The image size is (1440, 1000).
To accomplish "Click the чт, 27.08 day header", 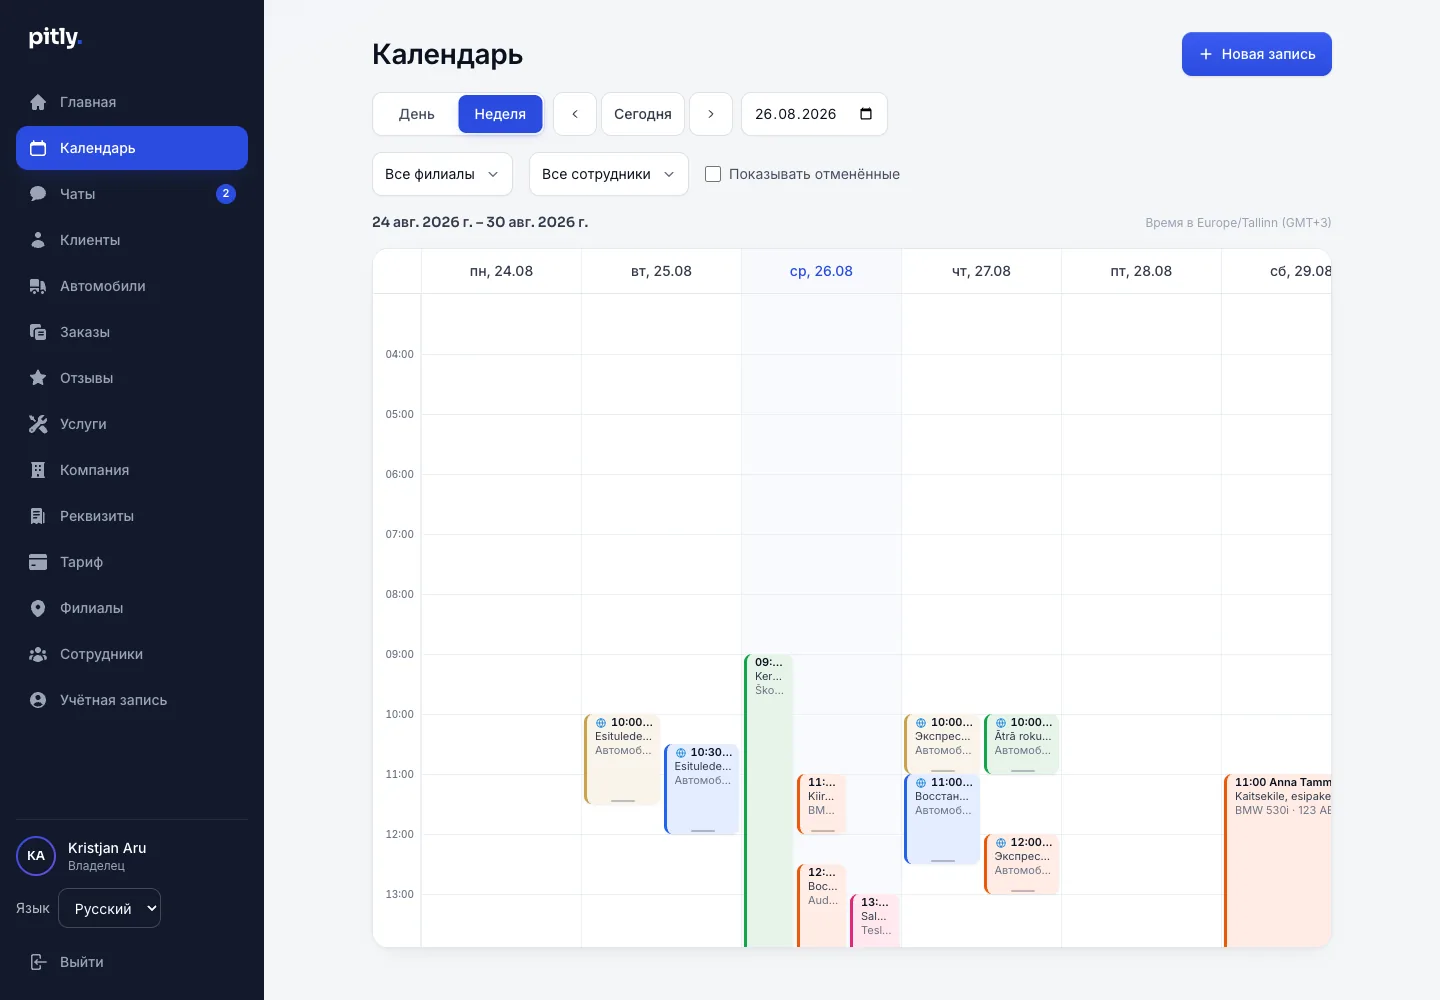I will click(981, 271).
